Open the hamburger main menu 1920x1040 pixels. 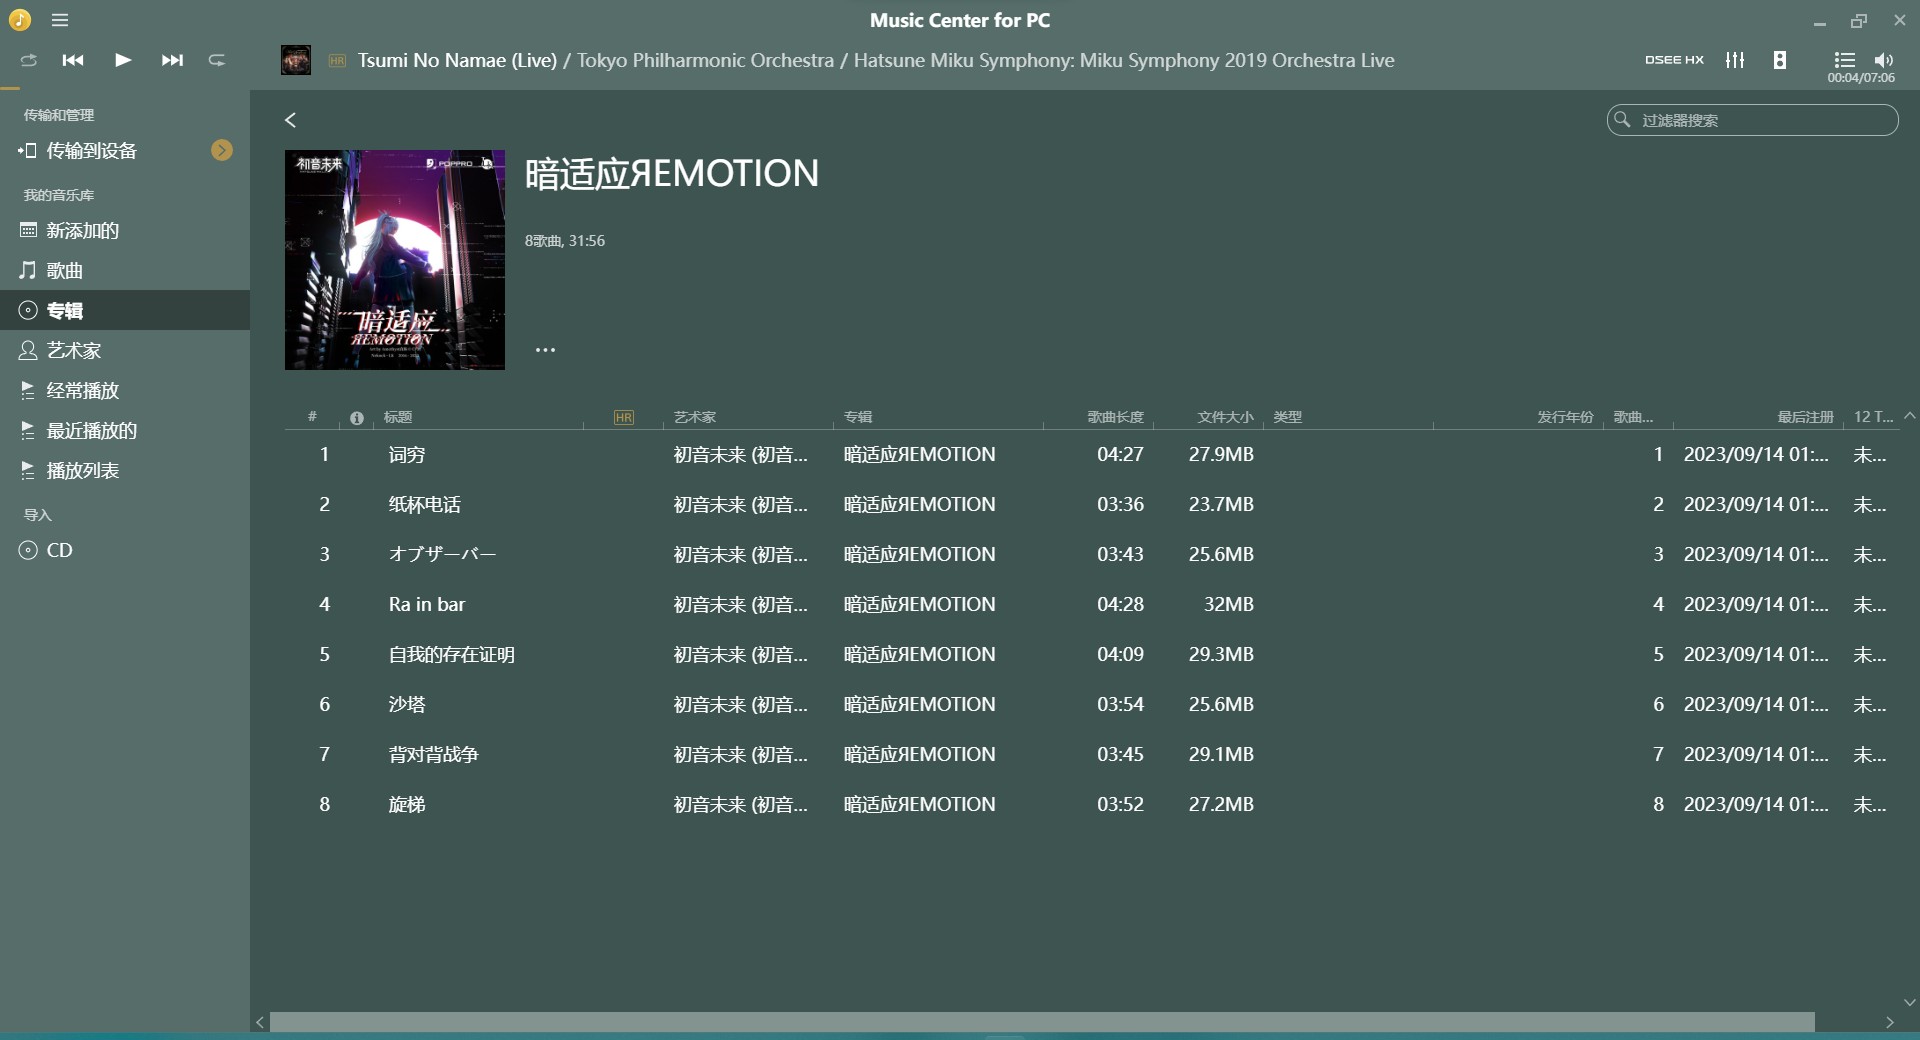(x=60, y=20)
